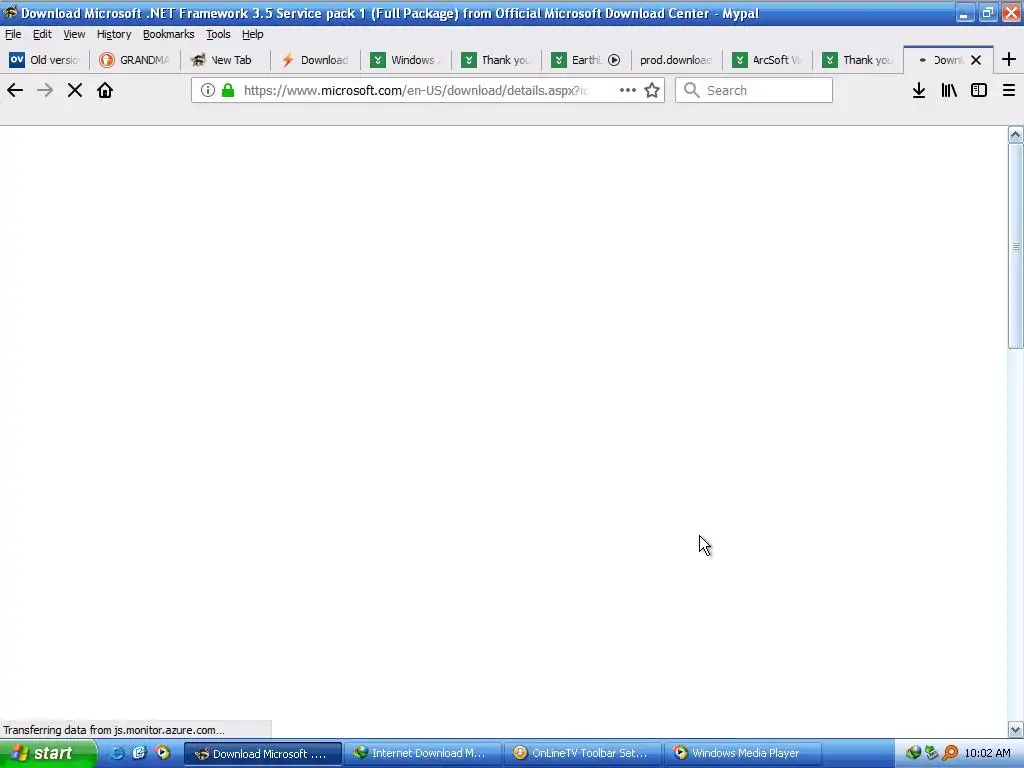
Task: Toggle the sidebar view
Action: click(979, 90)
